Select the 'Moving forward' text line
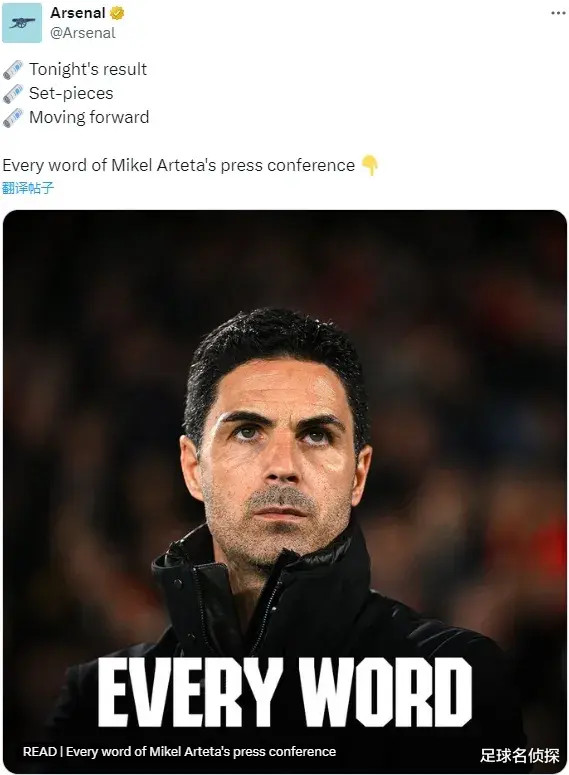 tap(89, 117)
